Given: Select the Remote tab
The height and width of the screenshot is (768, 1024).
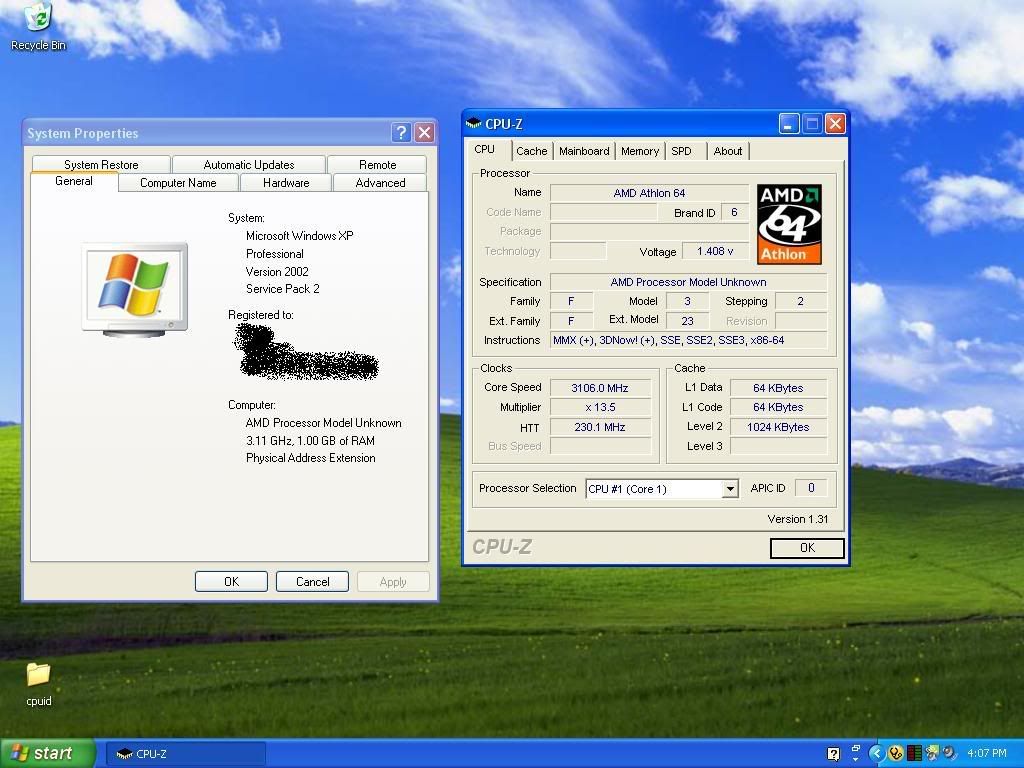Looking at the screenshot, I should (x=377, y=165).
